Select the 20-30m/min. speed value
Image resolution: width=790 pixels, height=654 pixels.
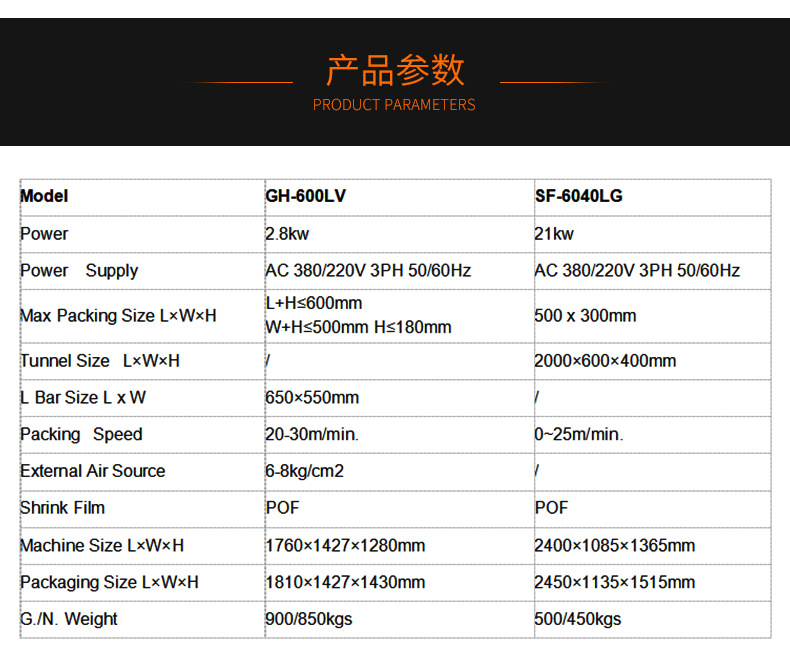312,435
